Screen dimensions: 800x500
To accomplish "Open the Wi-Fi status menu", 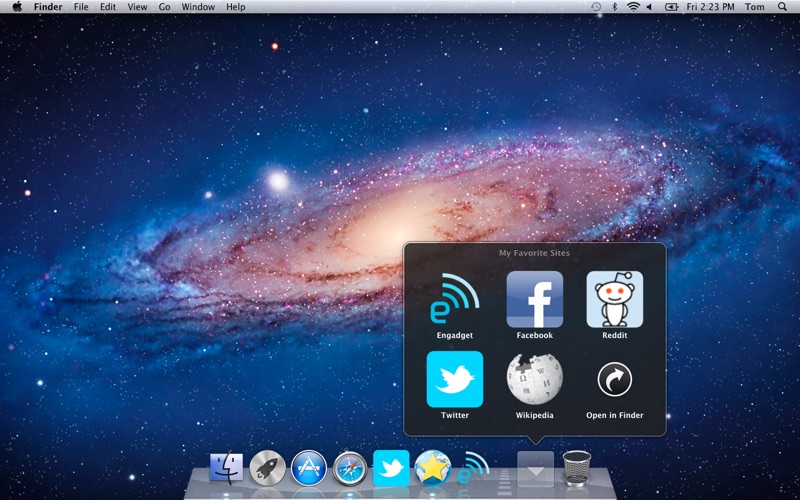I will [x=633, y=7].
